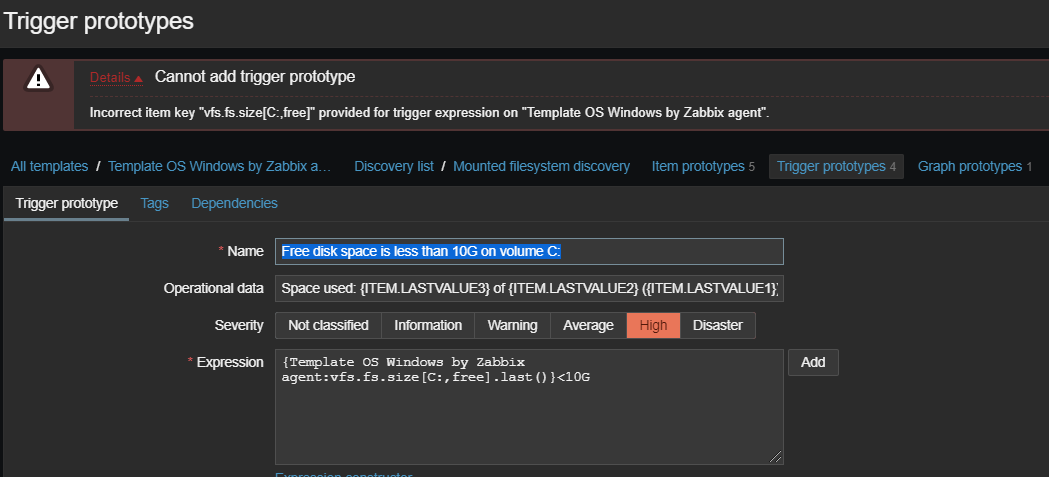Switch to the Dependencies tab
The width and height of the screenshot is (1049, 477).
tap(234, 203)
